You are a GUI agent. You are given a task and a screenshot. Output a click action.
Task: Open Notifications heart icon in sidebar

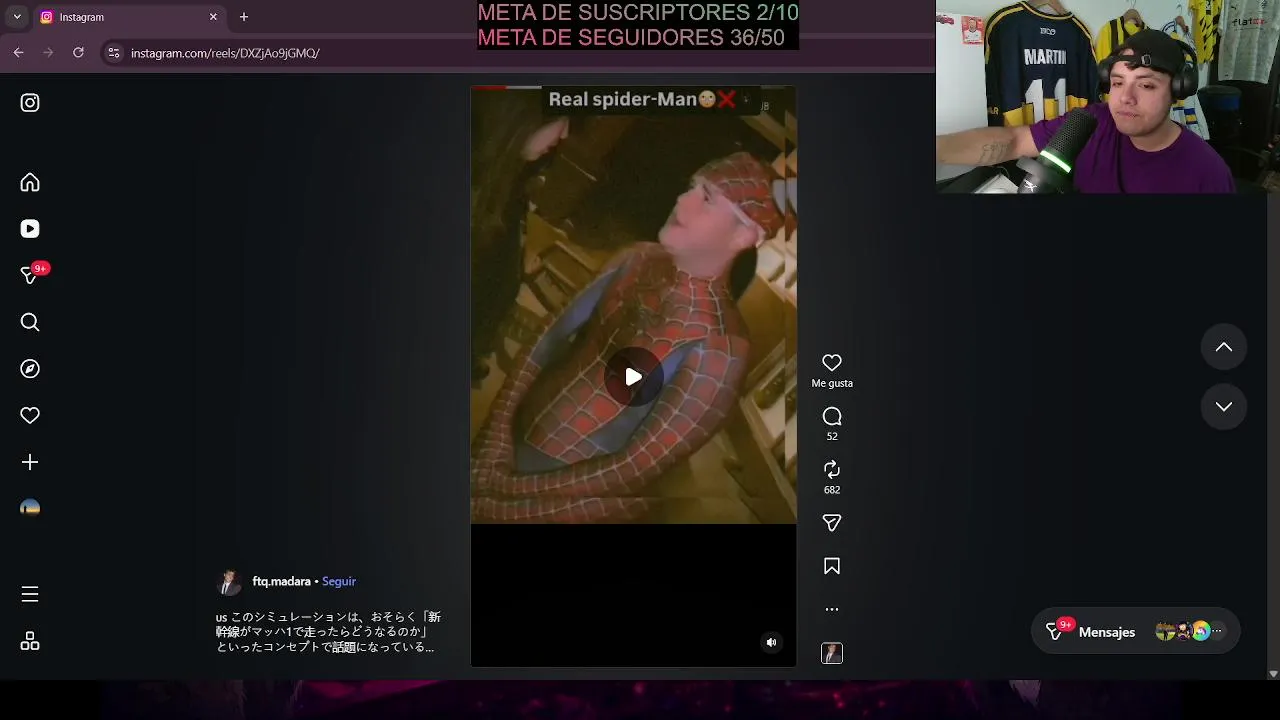point(30,415)
